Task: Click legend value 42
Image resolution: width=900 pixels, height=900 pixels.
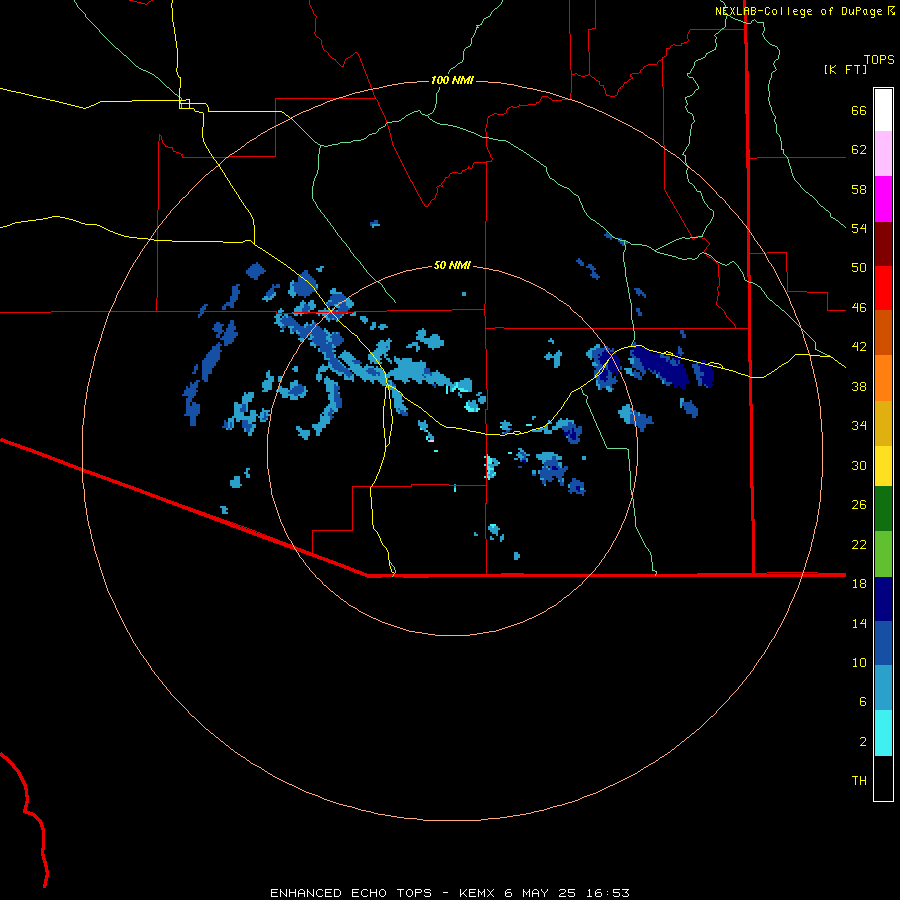Action: pos(859,347)
